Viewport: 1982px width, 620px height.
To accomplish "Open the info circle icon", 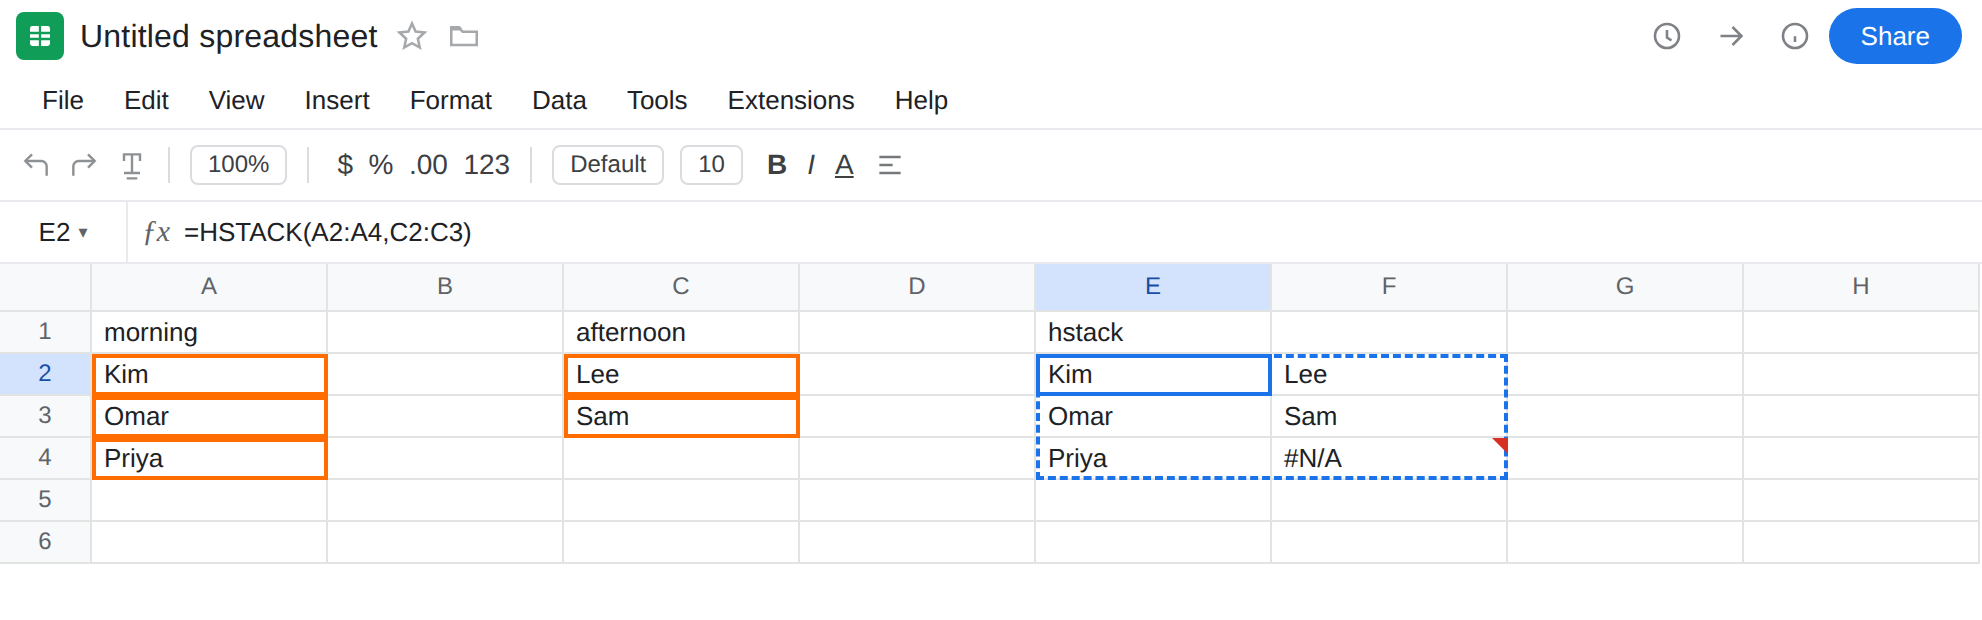I will [x=1795, y=36].
